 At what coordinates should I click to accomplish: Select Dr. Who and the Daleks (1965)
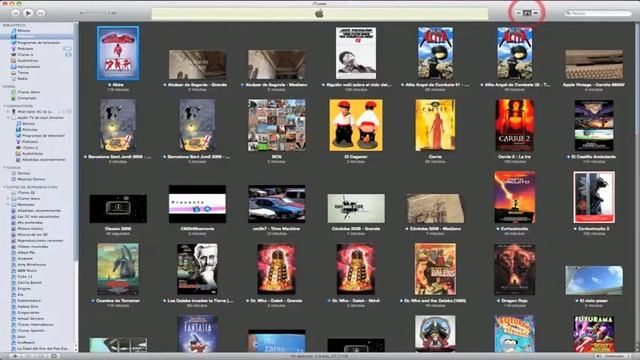[x=436, y=269]
